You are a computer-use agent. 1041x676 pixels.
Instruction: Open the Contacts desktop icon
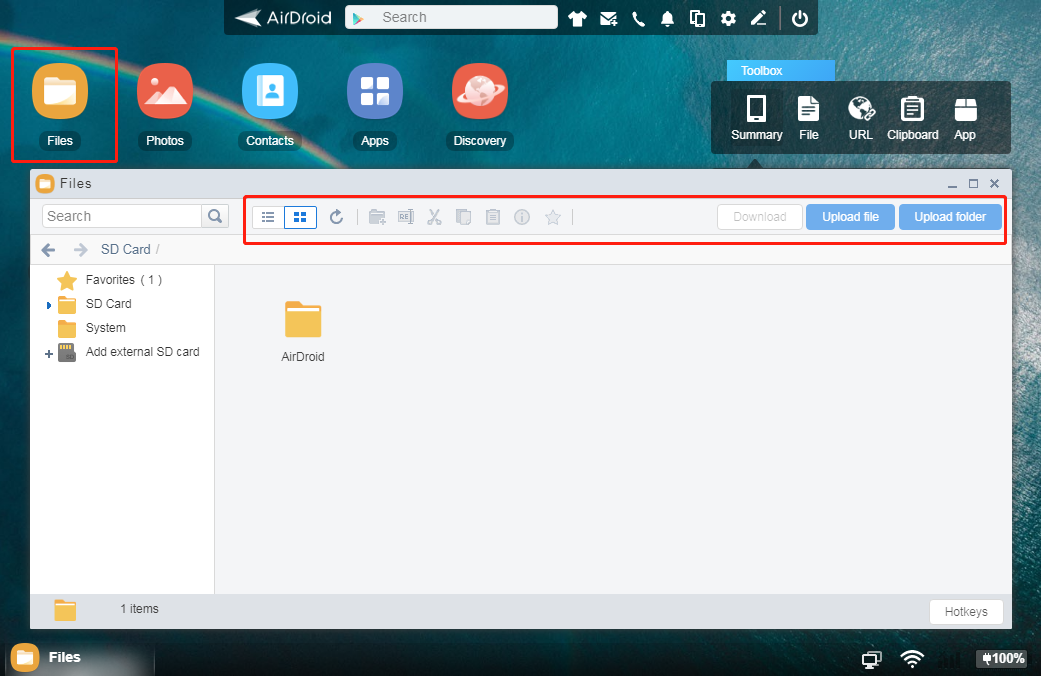coord(270,91)
